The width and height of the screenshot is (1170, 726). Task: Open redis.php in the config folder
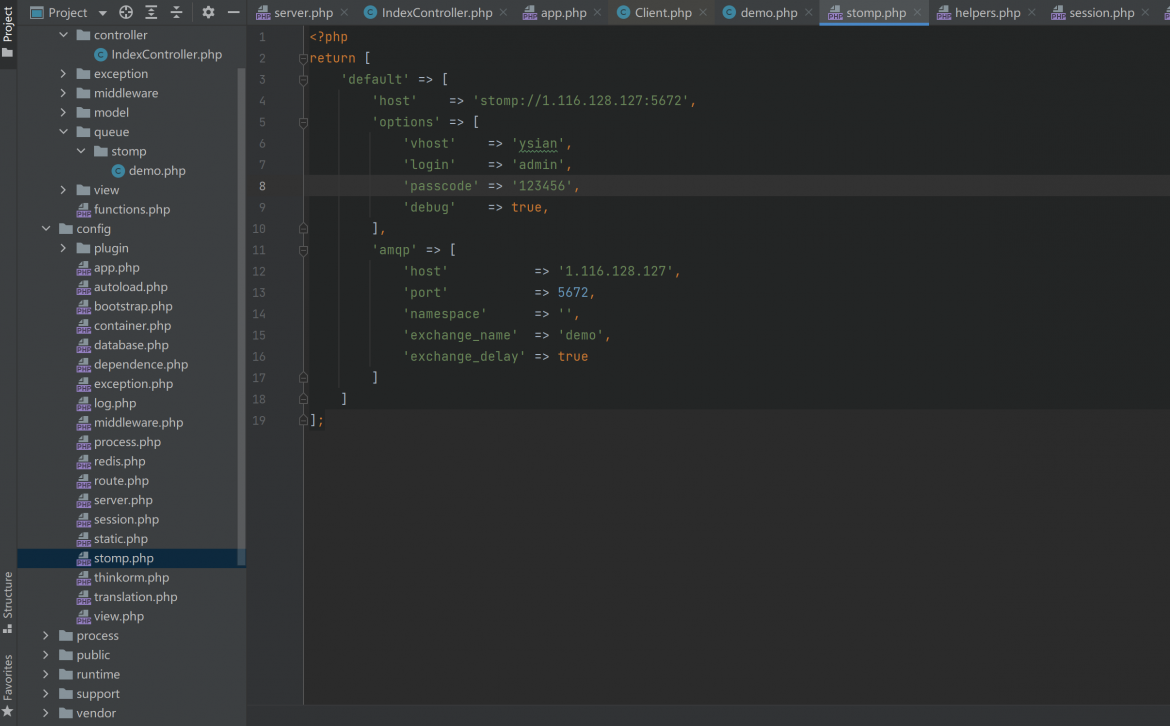pyautogui.click(x=119, y=461)
